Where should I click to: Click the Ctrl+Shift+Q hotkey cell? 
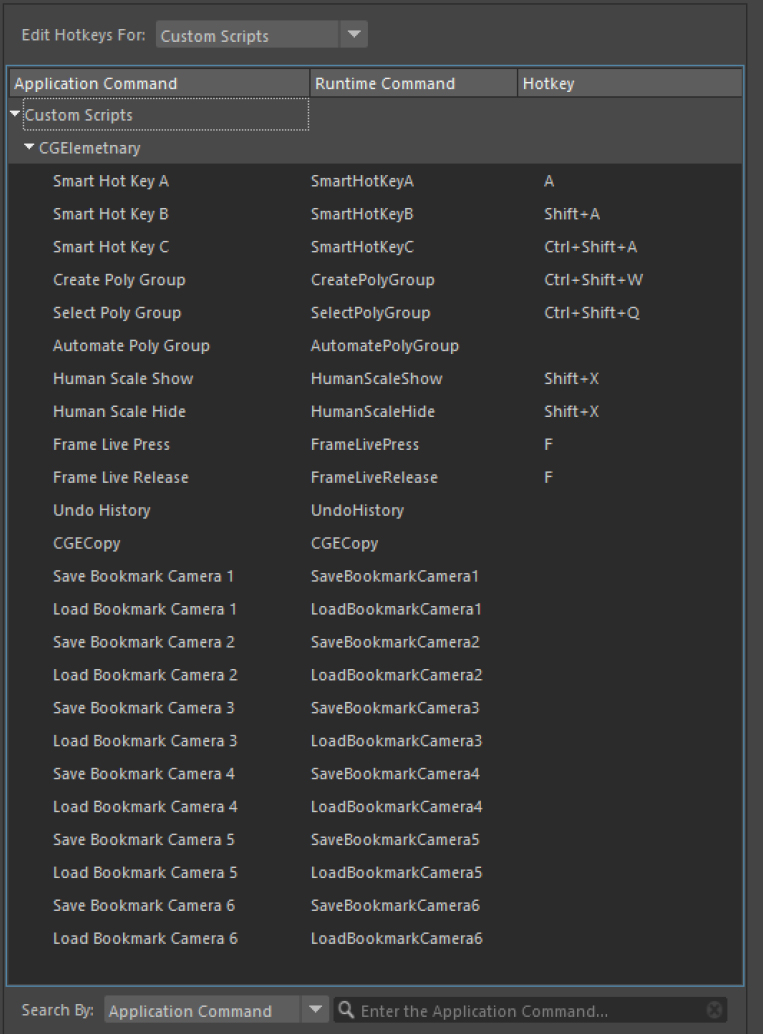592,313
